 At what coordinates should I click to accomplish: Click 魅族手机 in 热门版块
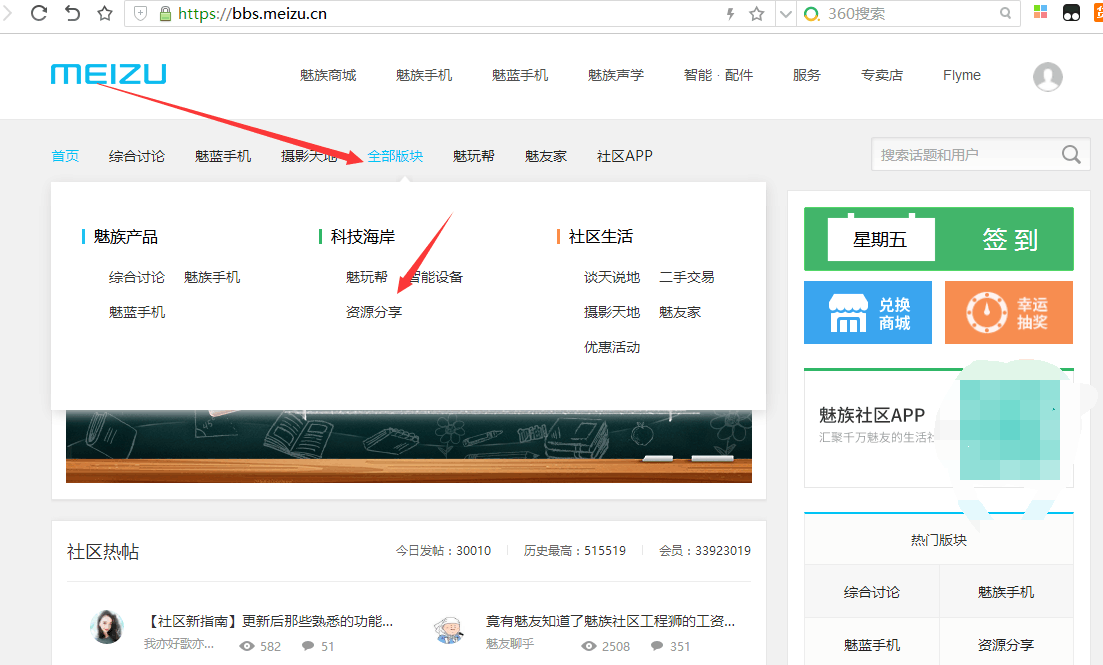1006,592
